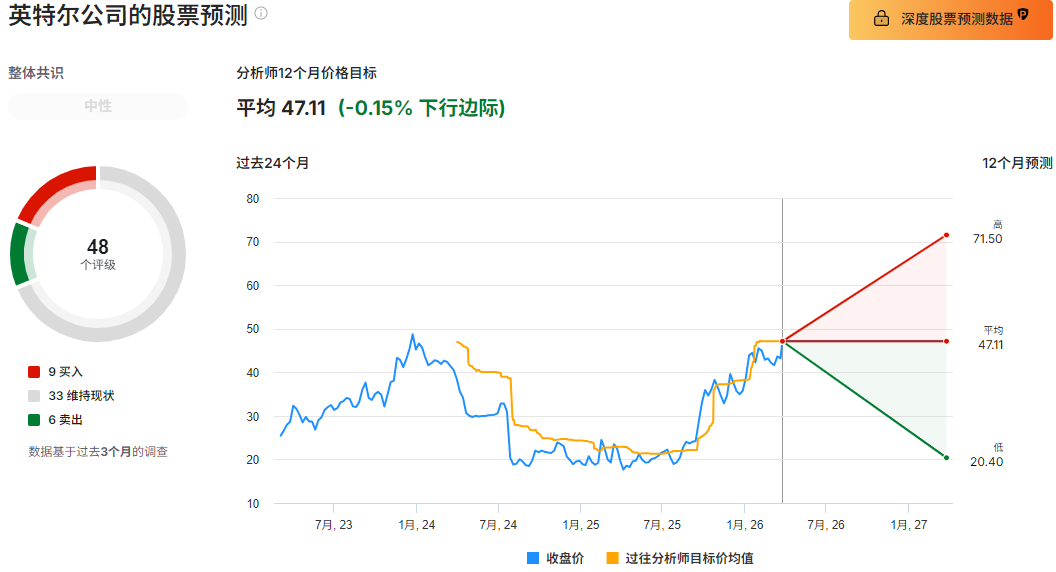The height and width of the screenshot is (572, 1056).
Task: Select the red 买入 legend square
Action: tap(34, 372)
